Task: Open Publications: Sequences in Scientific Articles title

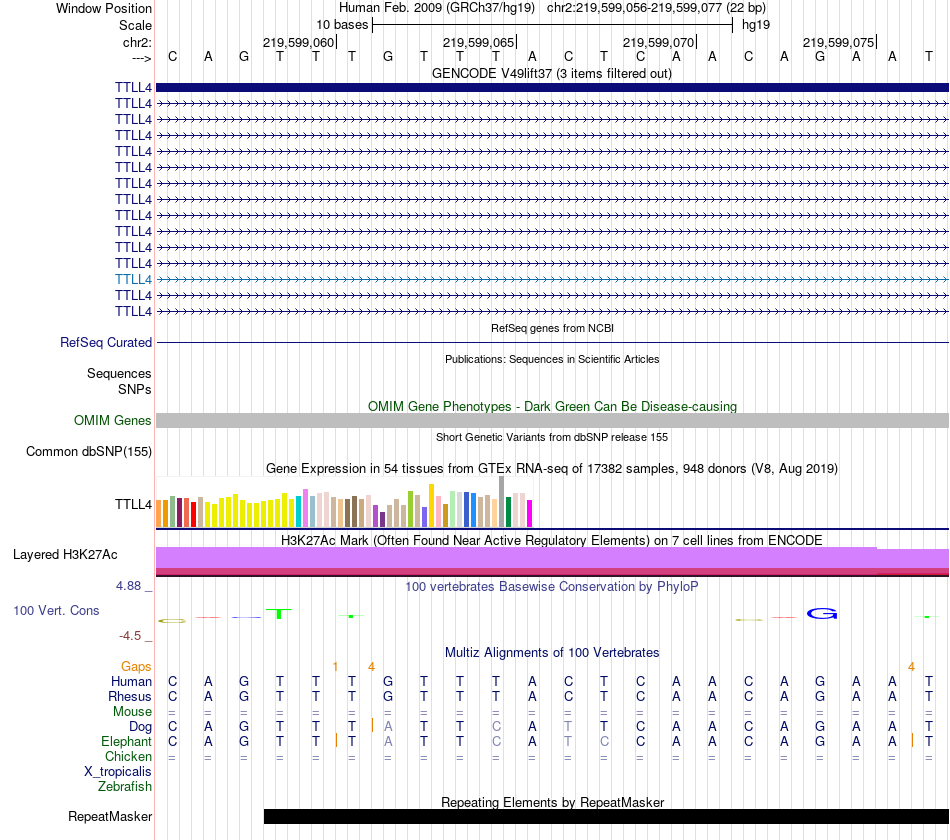Action: (552, 359)
